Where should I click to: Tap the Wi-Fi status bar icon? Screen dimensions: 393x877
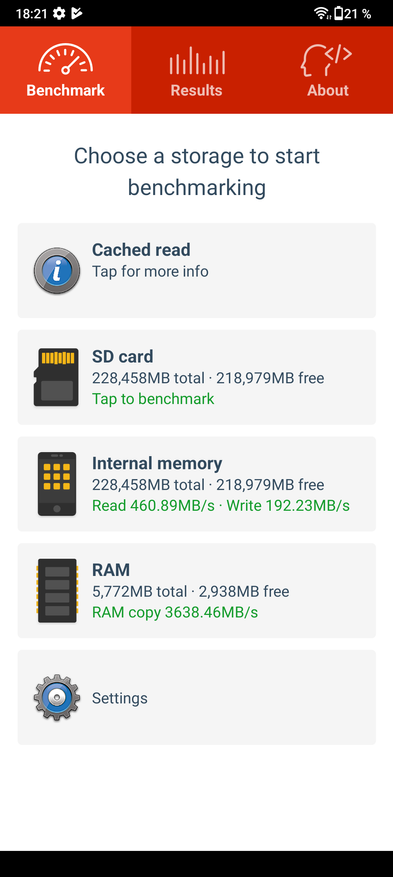tap(322, 13)
